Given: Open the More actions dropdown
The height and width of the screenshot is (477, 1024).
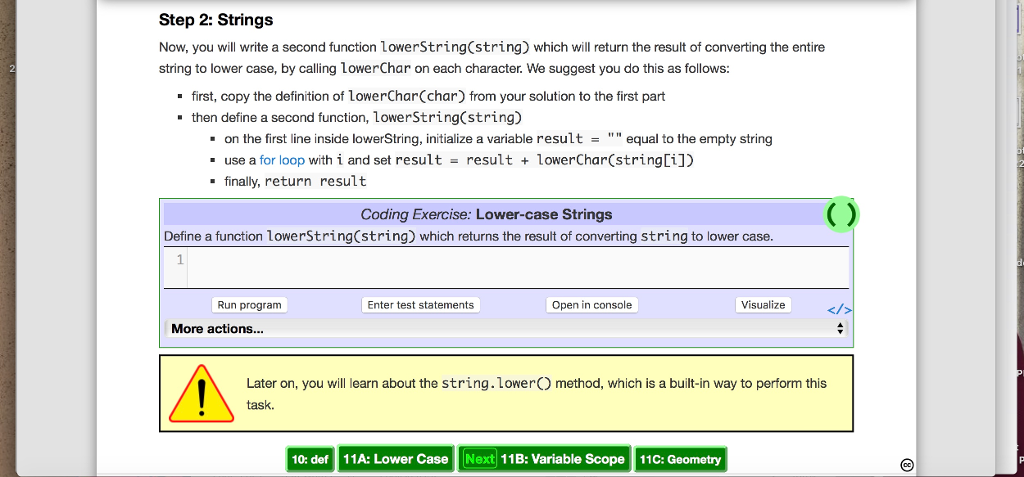Looking at the screenshot, I should coord(506,329).
